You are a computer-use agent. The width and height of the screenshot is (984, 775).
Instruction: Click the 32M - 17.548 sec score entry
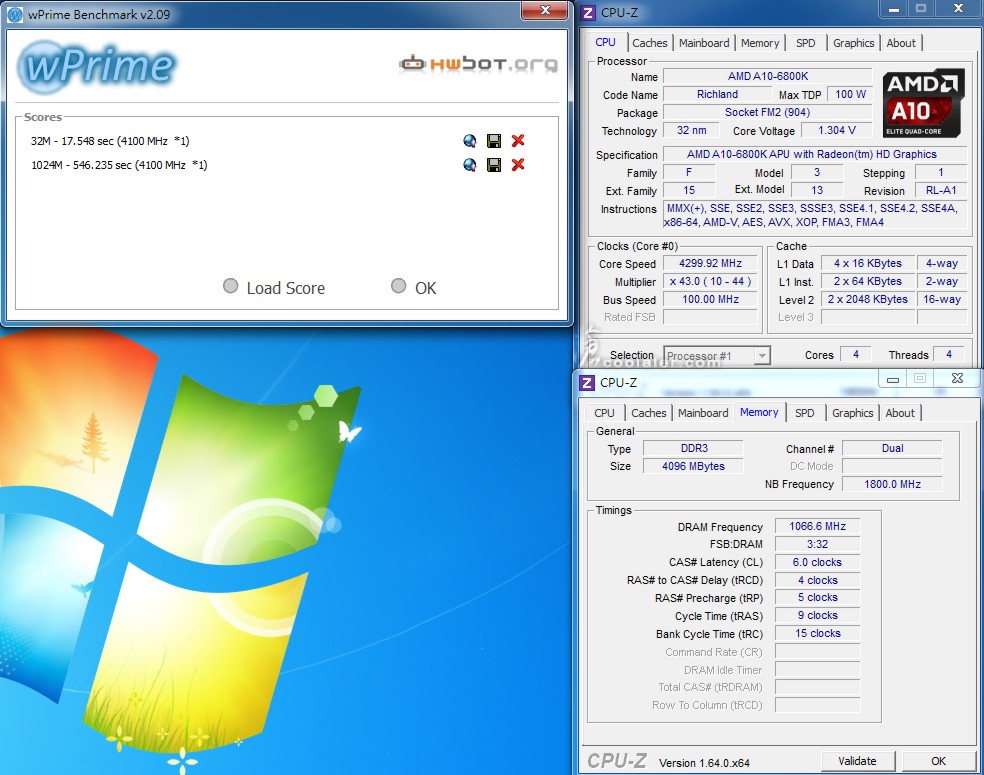point(110,141)
